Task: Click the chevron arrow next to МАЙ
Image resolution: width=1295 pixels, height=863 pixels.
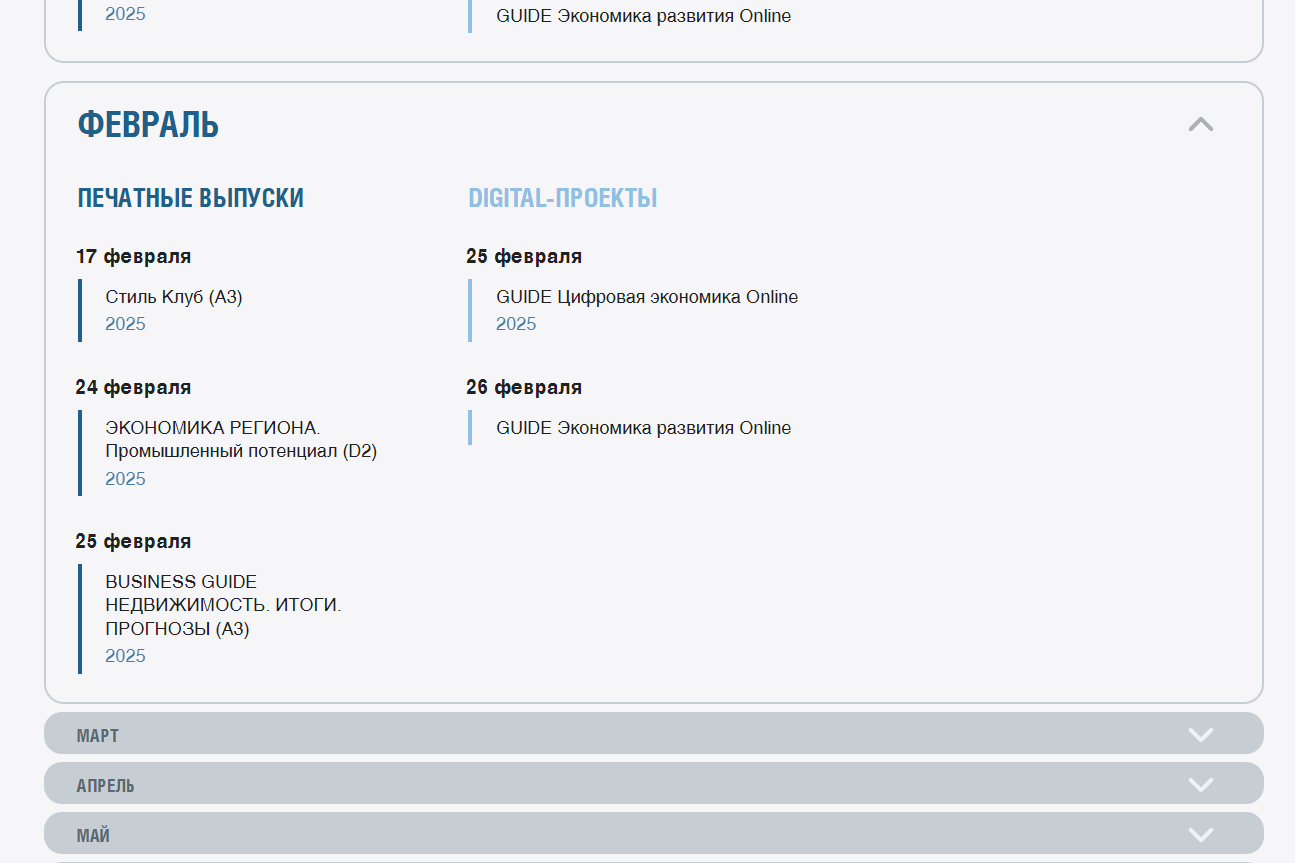Action: [1199, 833]
